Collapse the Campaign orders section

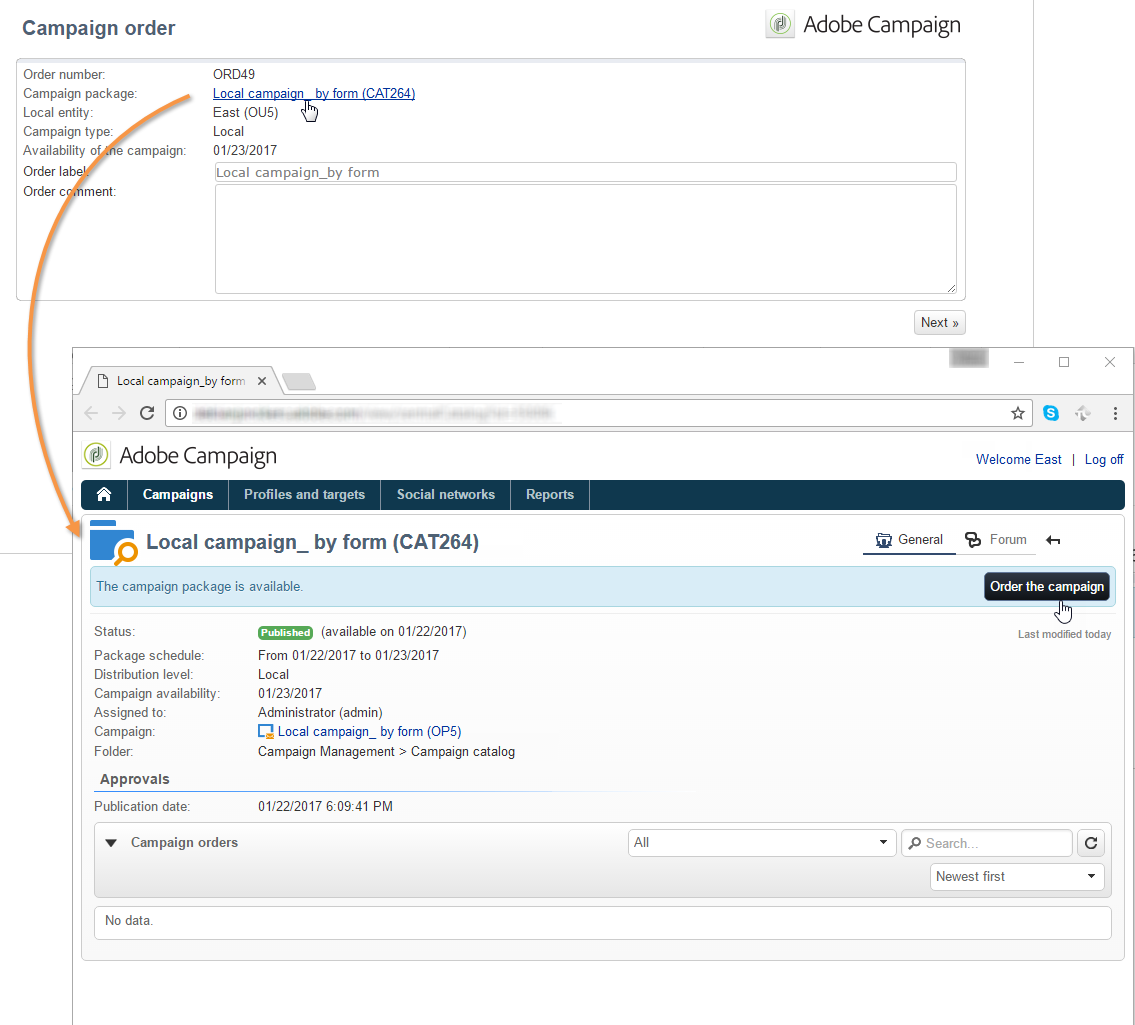pos(111,843)
